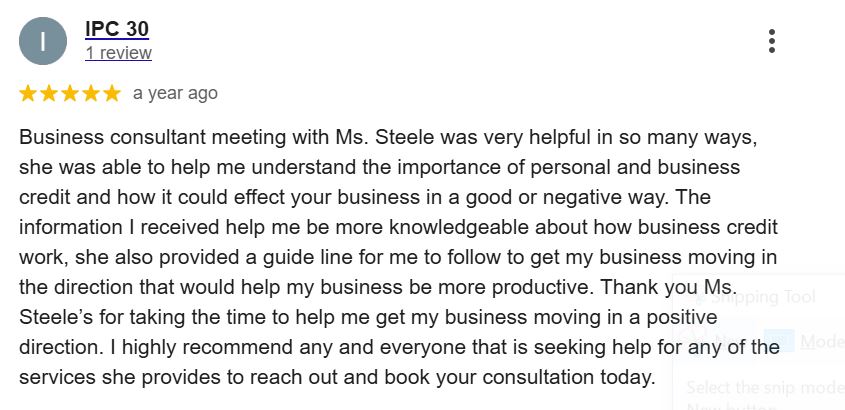Click the "a year ago" timestamp
Screen dimensions: 845x410
(175, 94)
